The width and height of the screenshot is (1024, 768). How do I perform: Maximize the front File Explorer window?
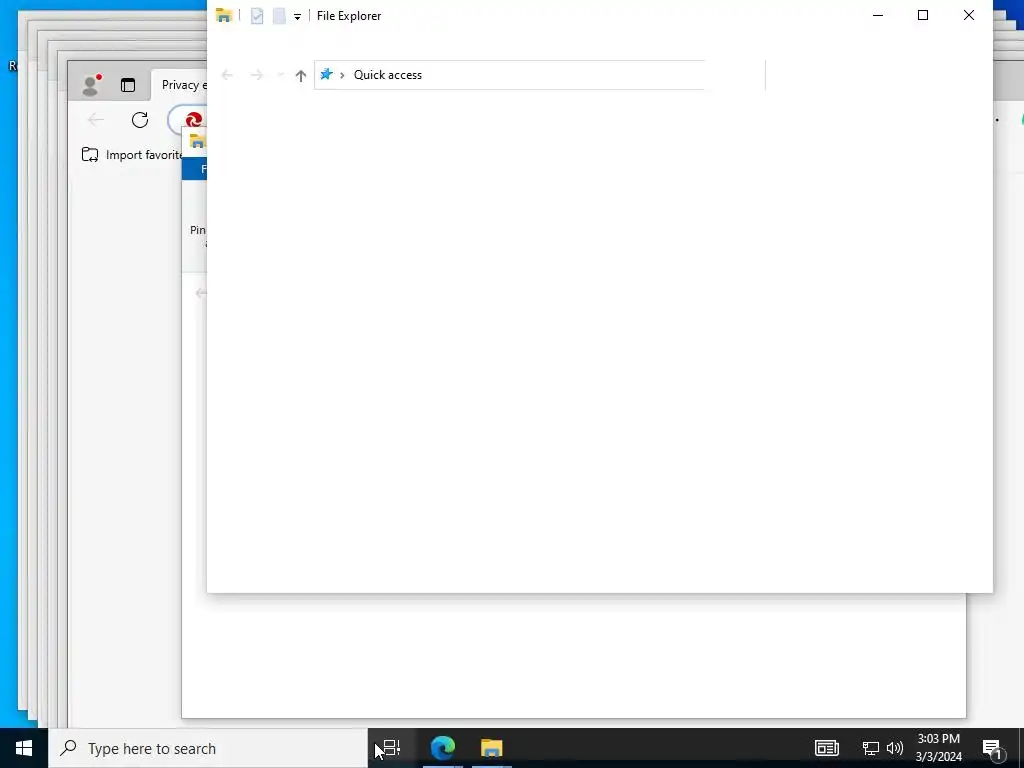[923, 15]
